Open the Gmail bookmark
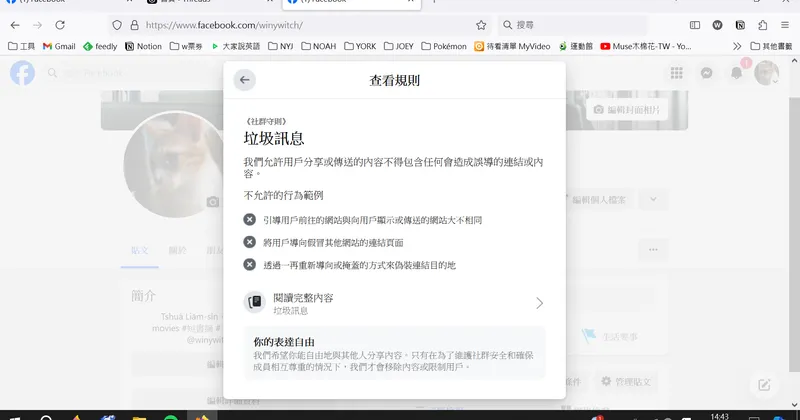The width and height of the screenshot is (800, 420). [x=59, y=46]
